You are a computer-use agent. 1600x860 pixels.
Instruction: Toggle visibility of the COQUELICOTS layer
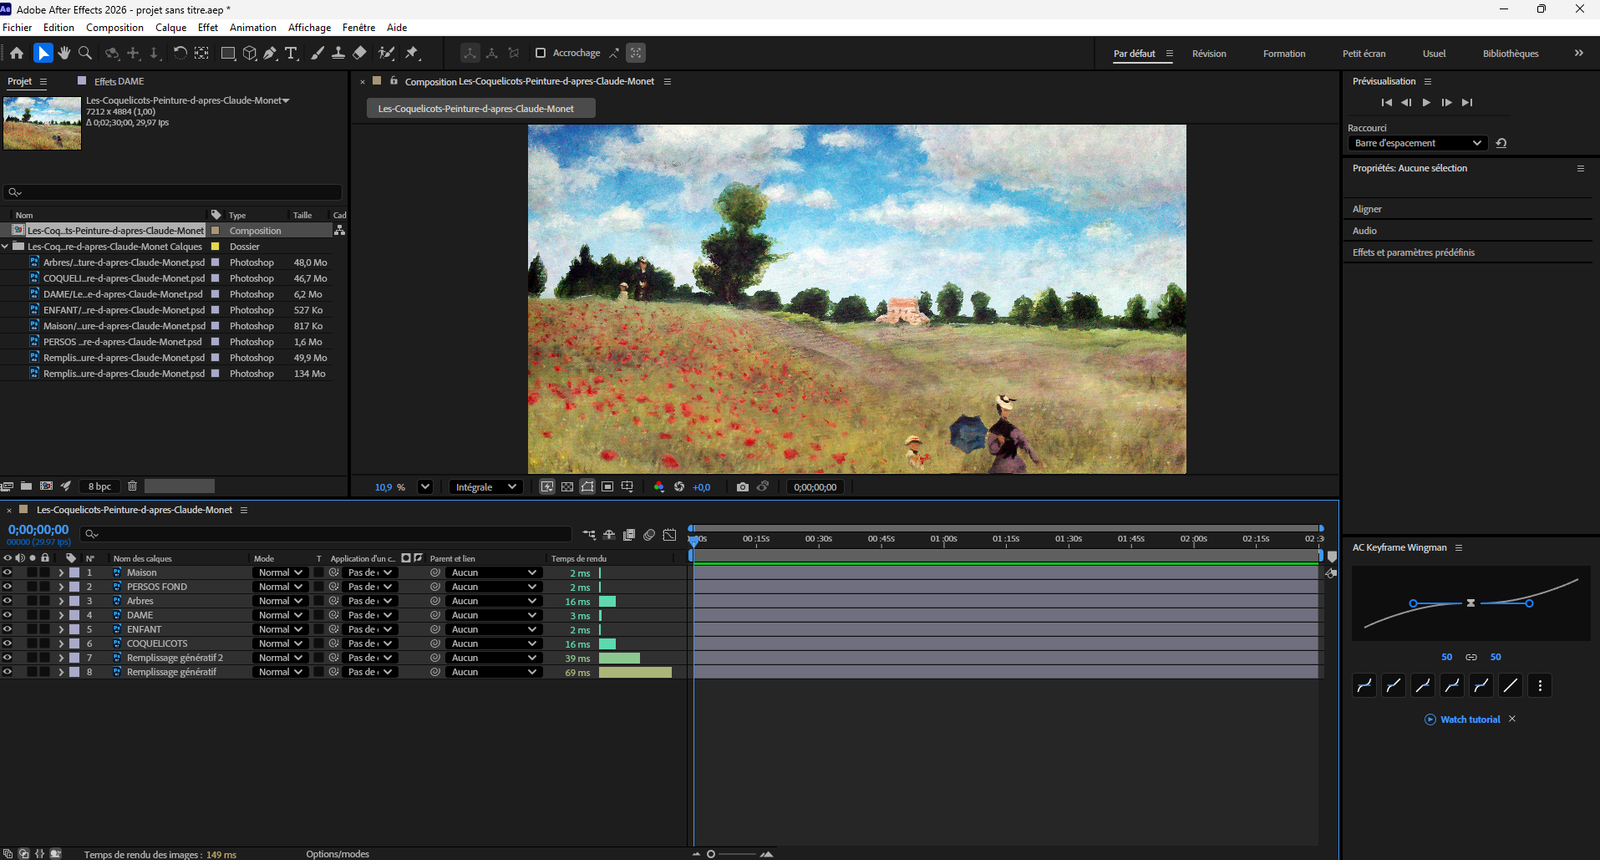pyautogui.click(x=7, y=644)
